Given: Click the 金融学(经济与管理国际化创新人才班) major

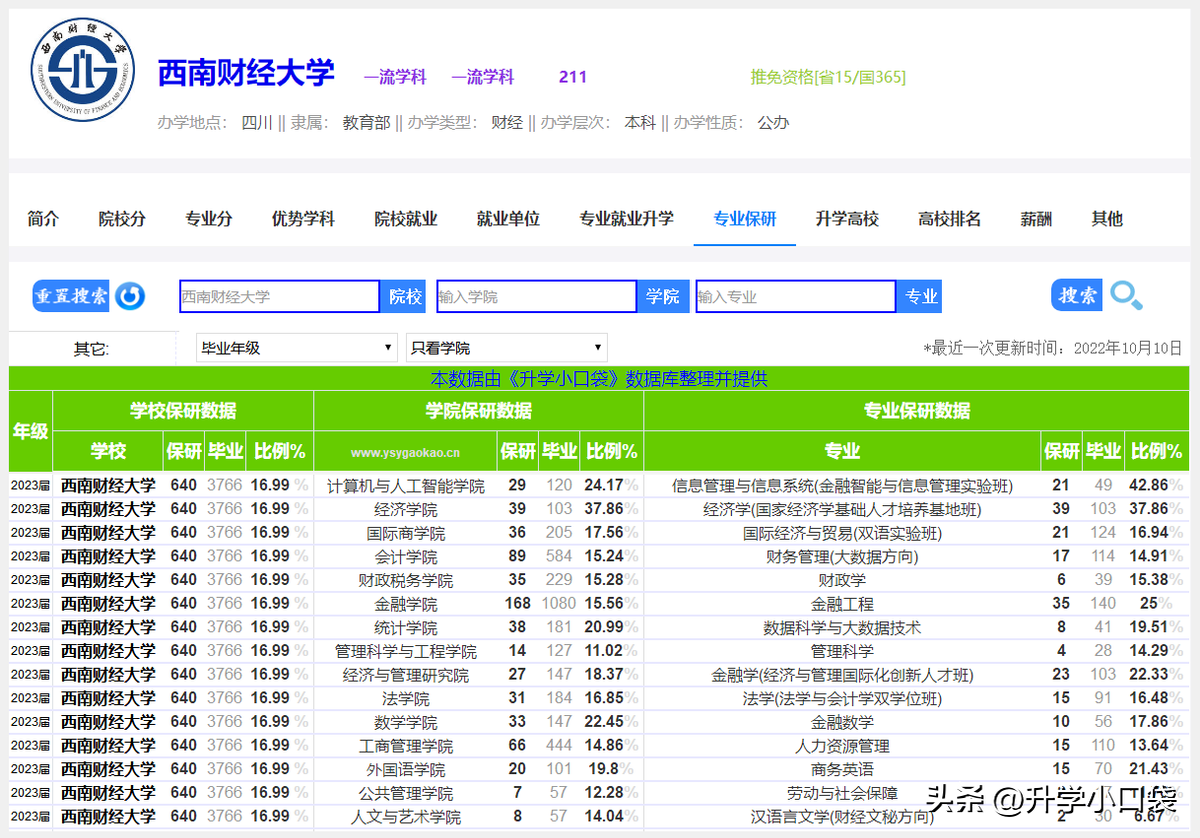Looking at the screenshot, I should pyautogui.click(x=842, y=675).
